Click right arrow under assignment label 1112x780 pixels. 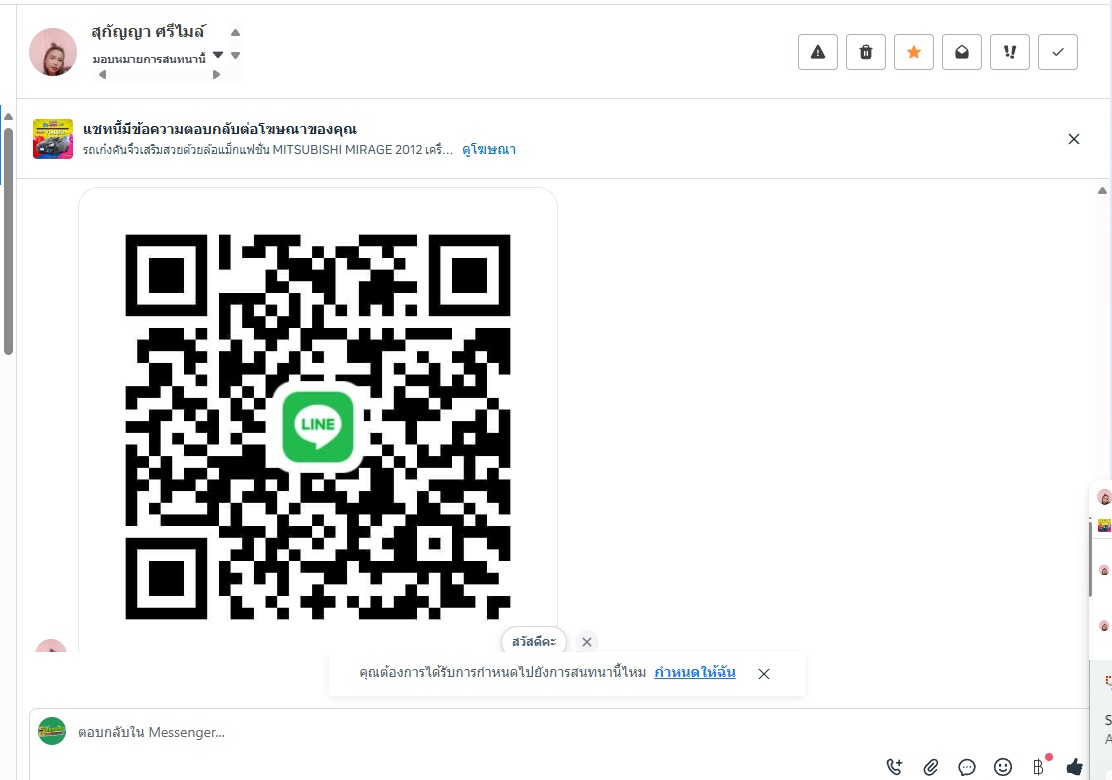tap(216, 74)
